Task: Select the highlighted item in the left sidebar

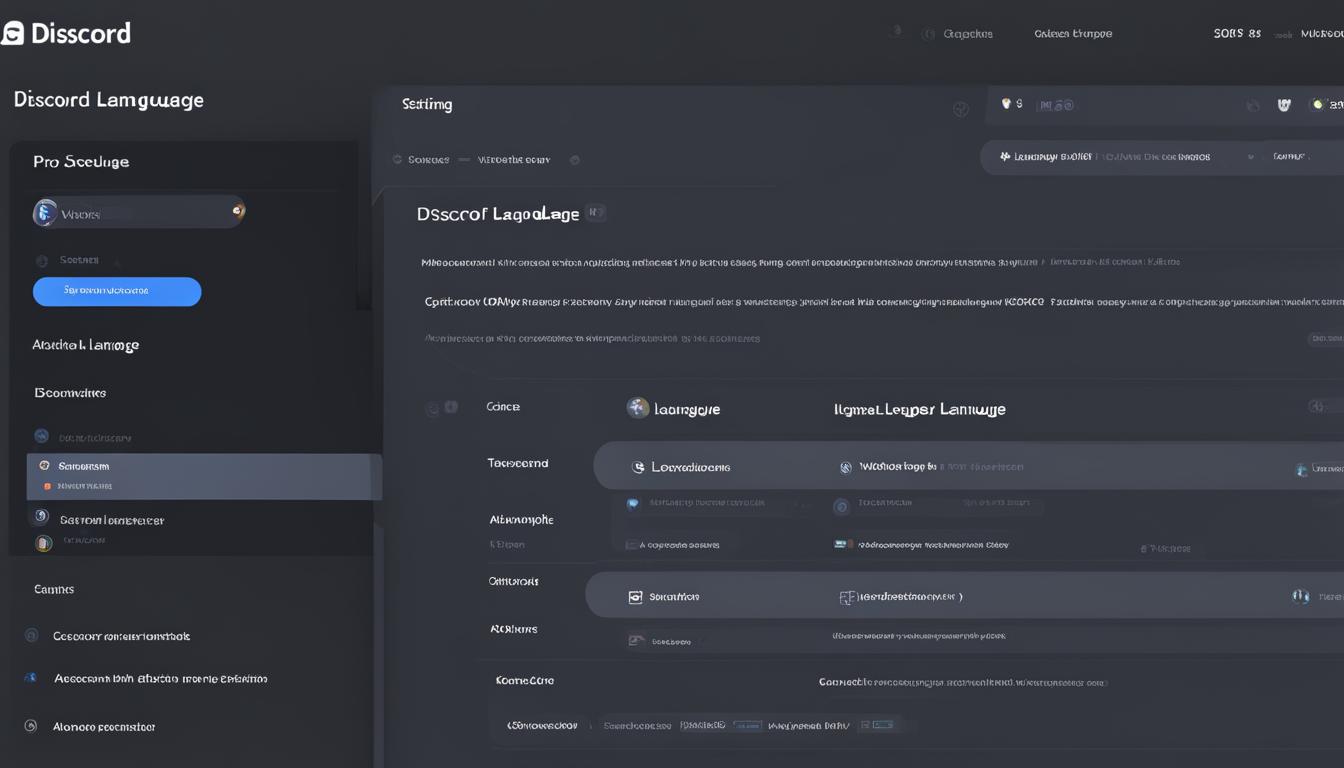Action: pyautogui.click(x=203, y=476)
